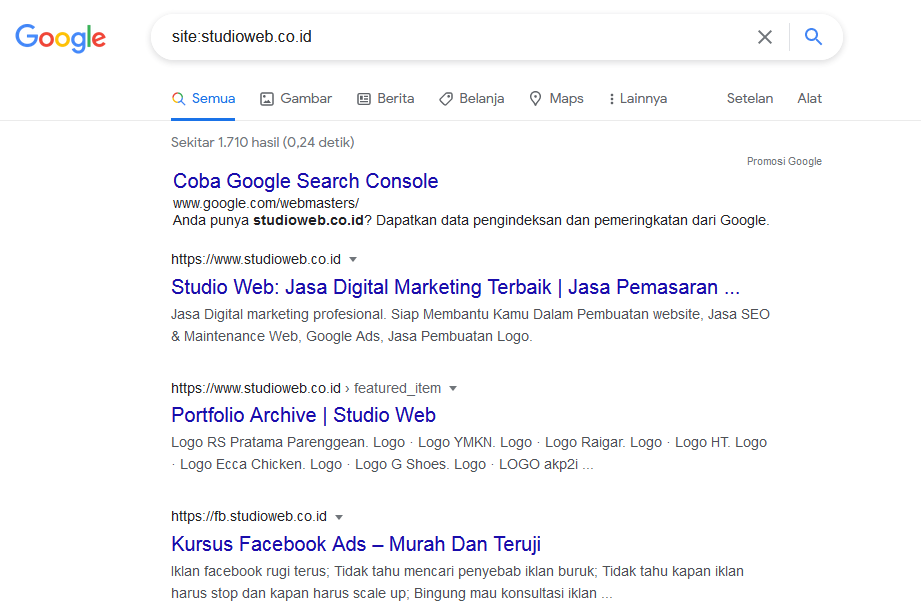Click the Logo RS Pratama Parenggean snippet

pyautogui.click(x=469, y=453)
